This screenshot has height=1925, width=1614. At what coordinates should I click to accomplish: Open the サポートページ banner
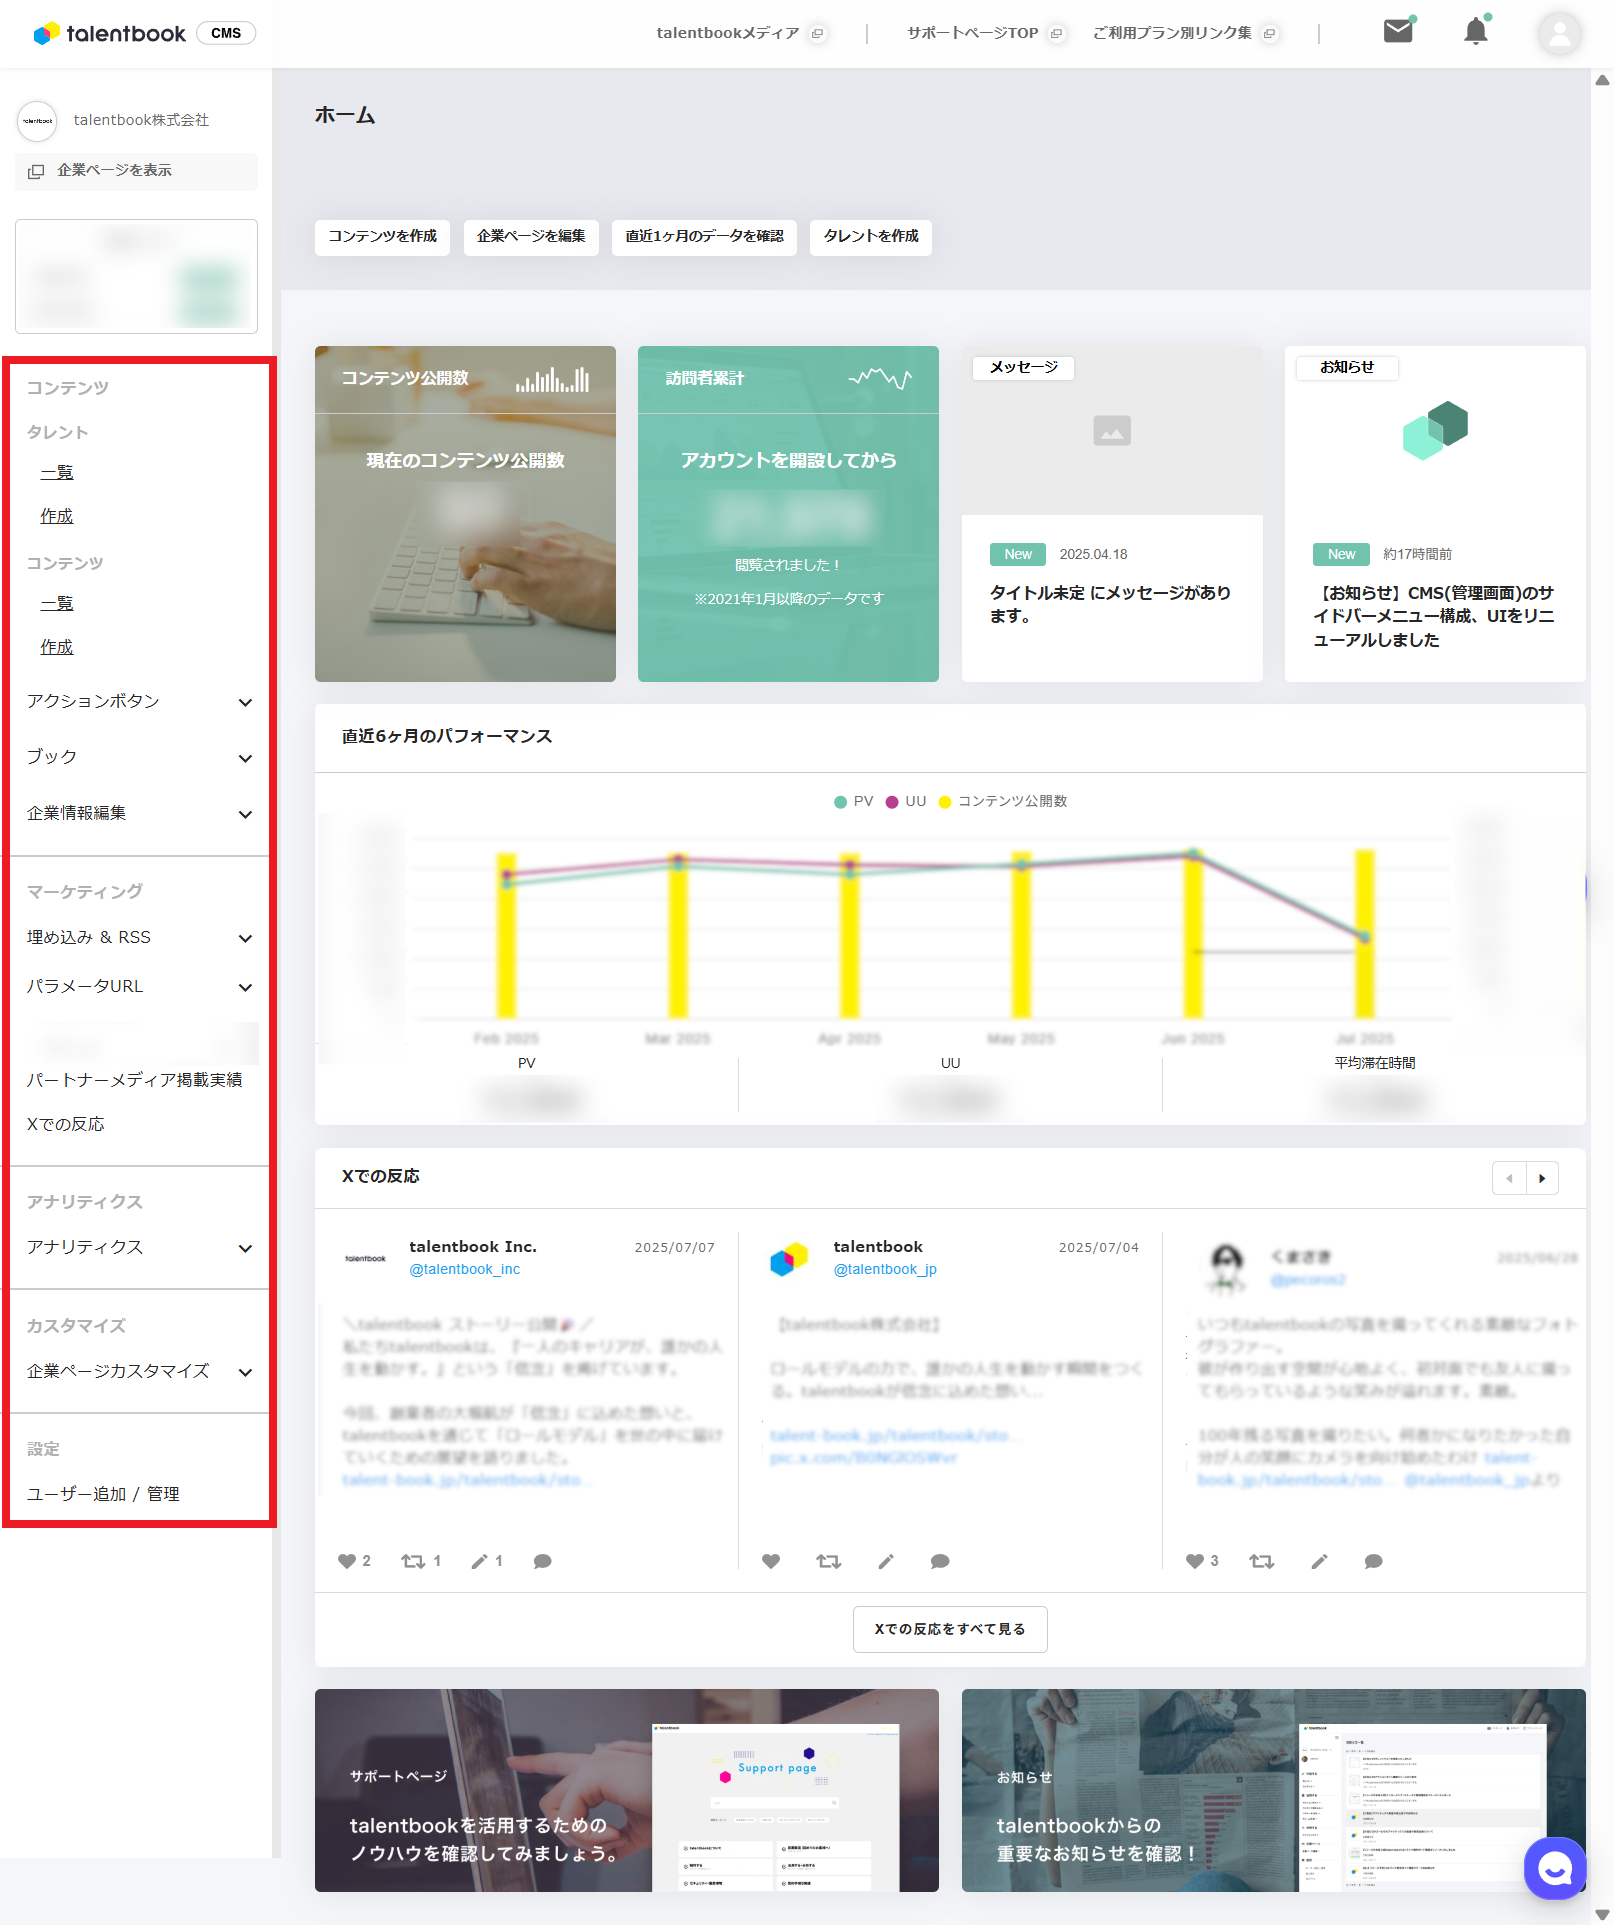[x=627, y=1791]
